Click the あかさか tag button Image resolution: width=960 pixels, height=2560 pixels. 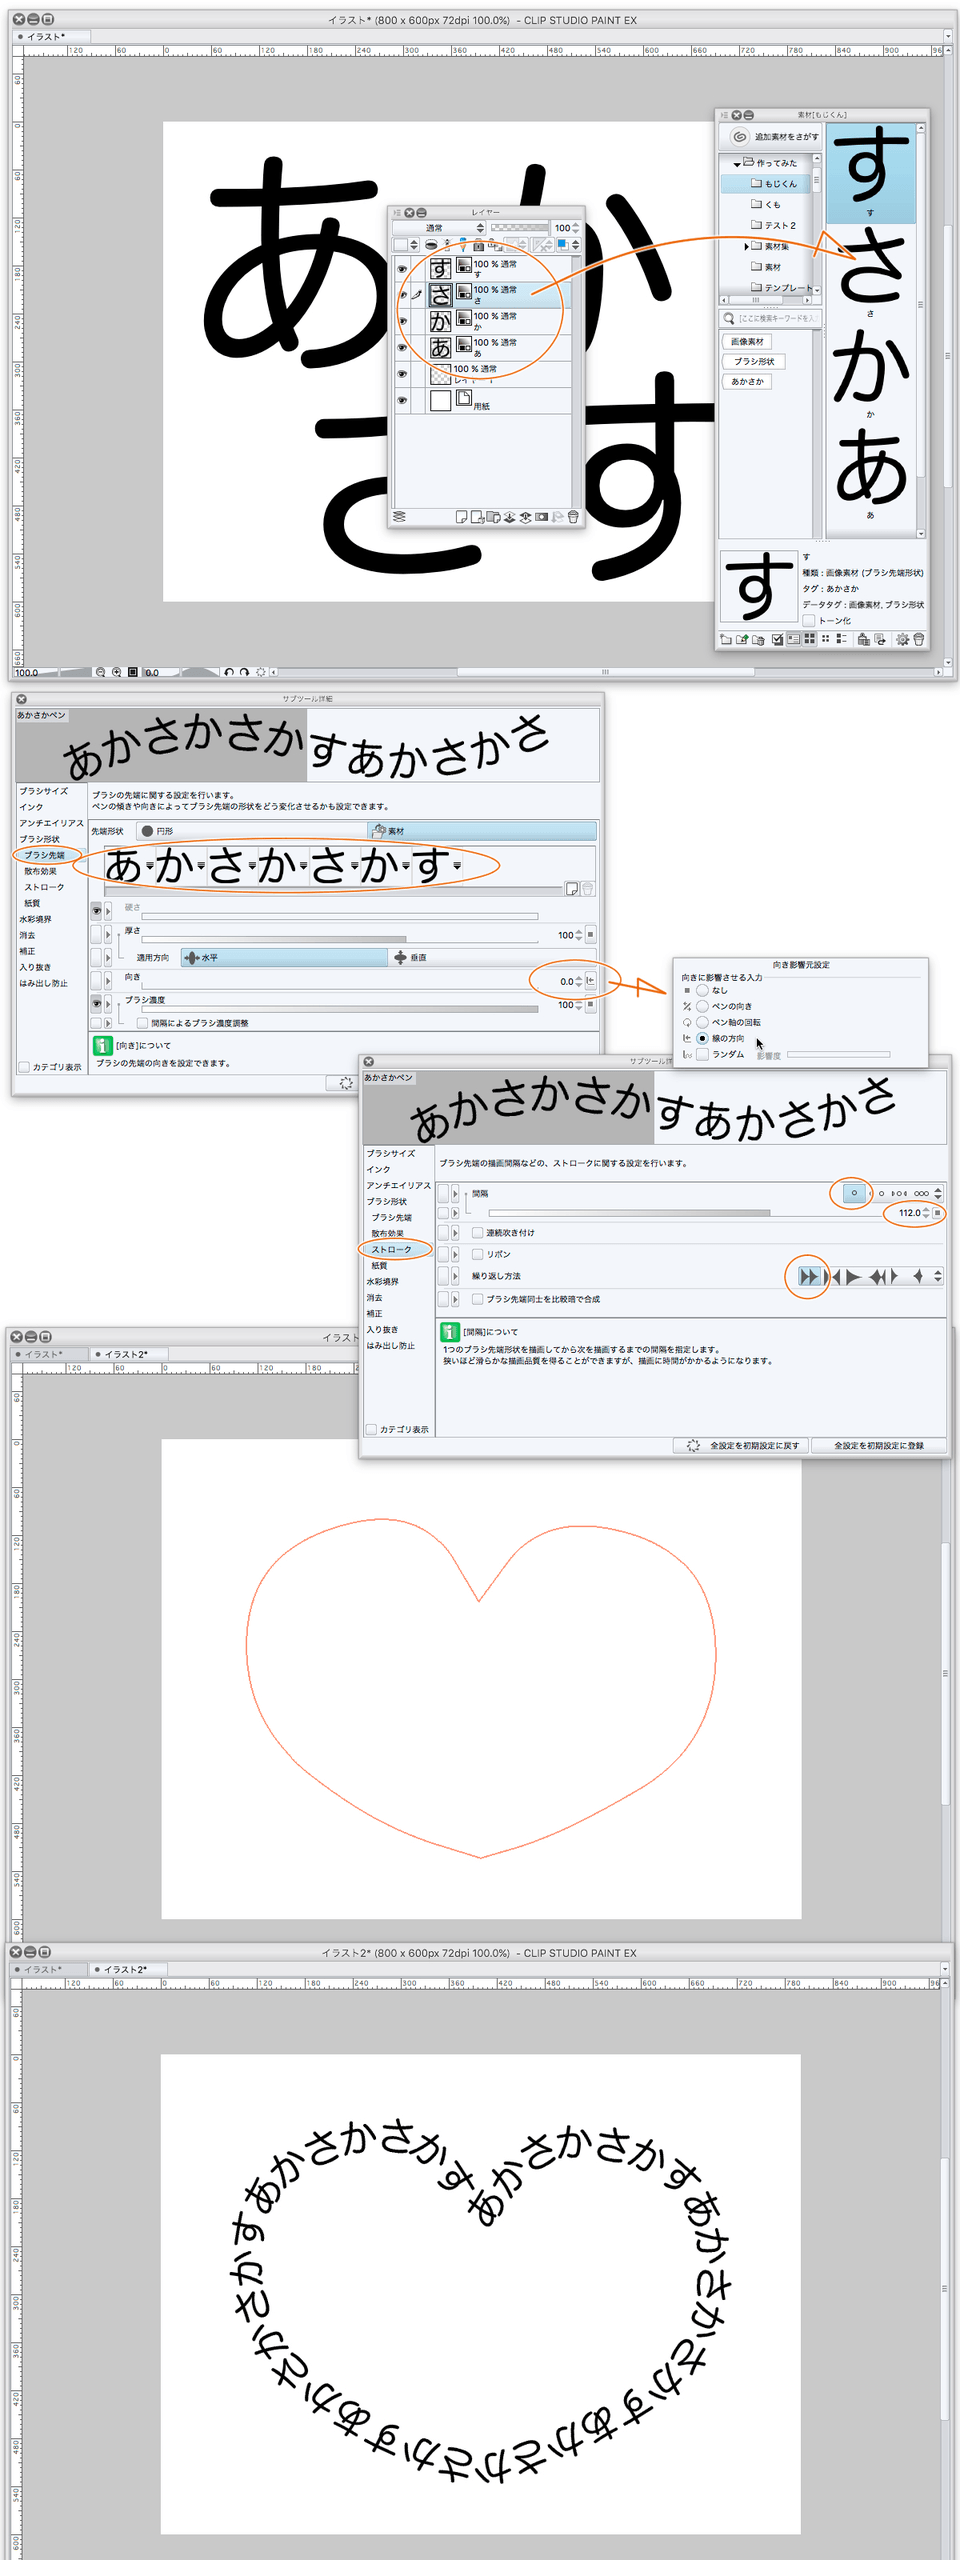pos(747,382)
